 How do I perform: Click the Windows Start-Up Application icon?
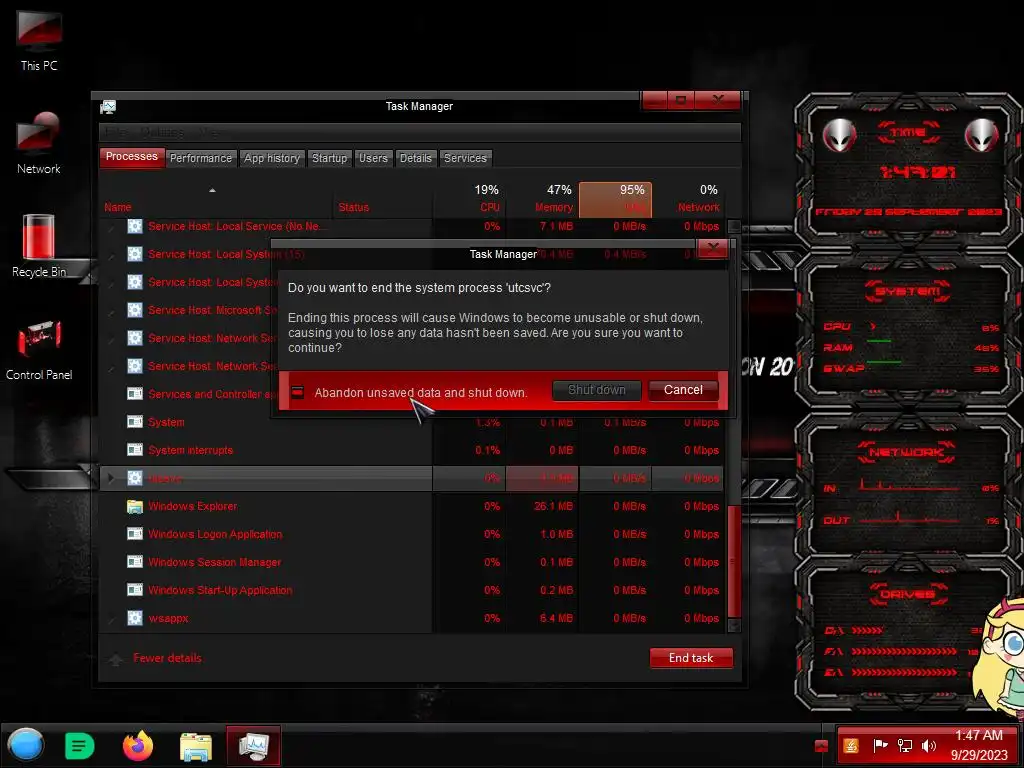135,590
